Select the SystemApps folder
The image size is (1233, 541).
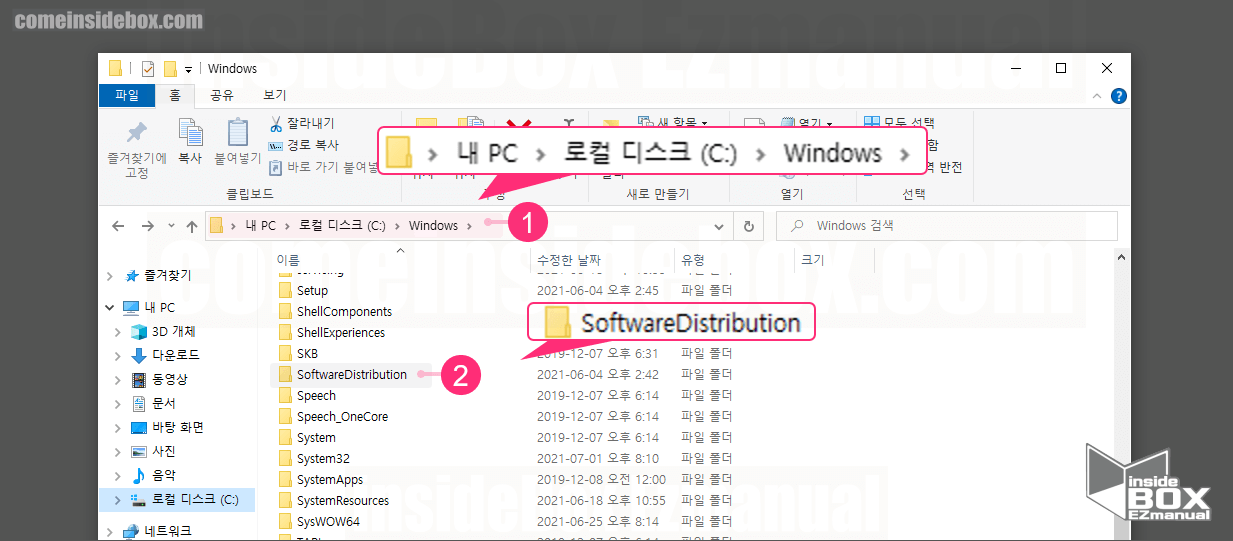click(330, 480)
